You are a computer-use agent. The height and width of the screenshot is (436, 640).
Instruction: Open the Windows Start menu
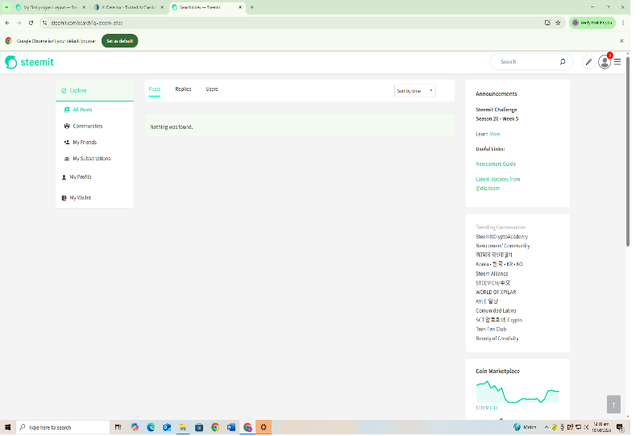(7, 427)
